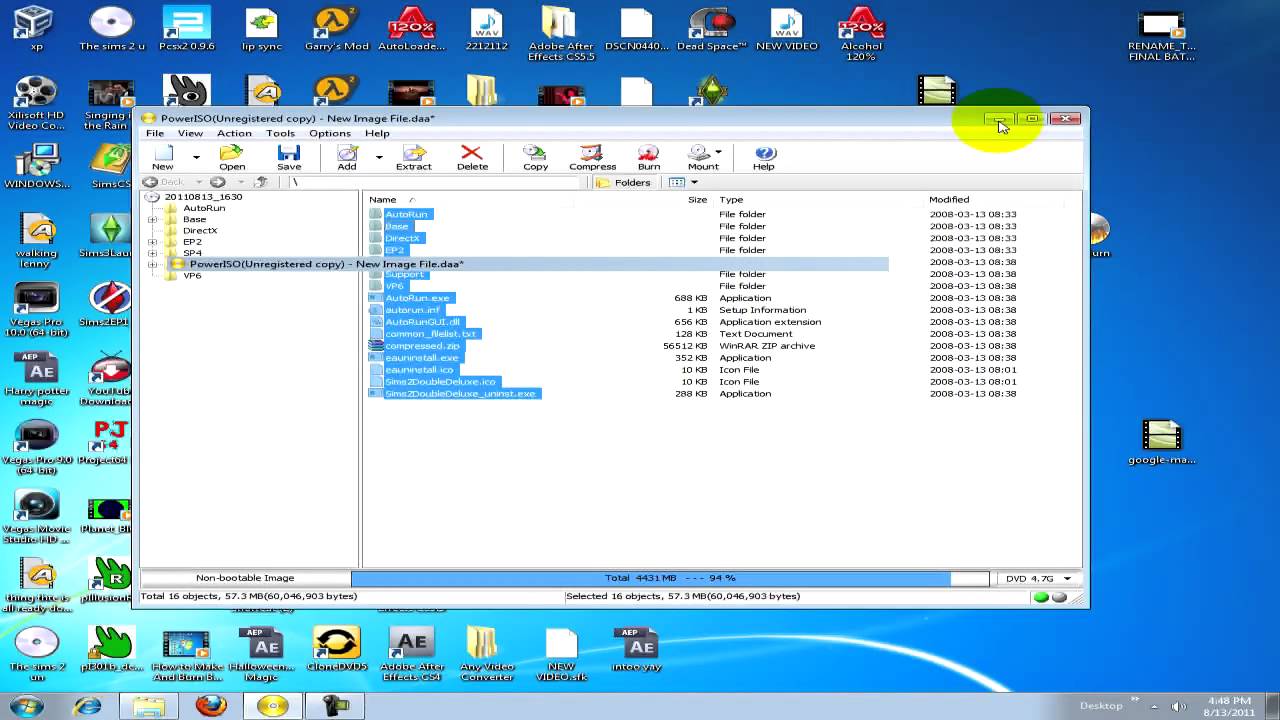1280x720 pixels.
Task: Open Windows Explorer taskbar icon
Action: click(x=149, y=706)
